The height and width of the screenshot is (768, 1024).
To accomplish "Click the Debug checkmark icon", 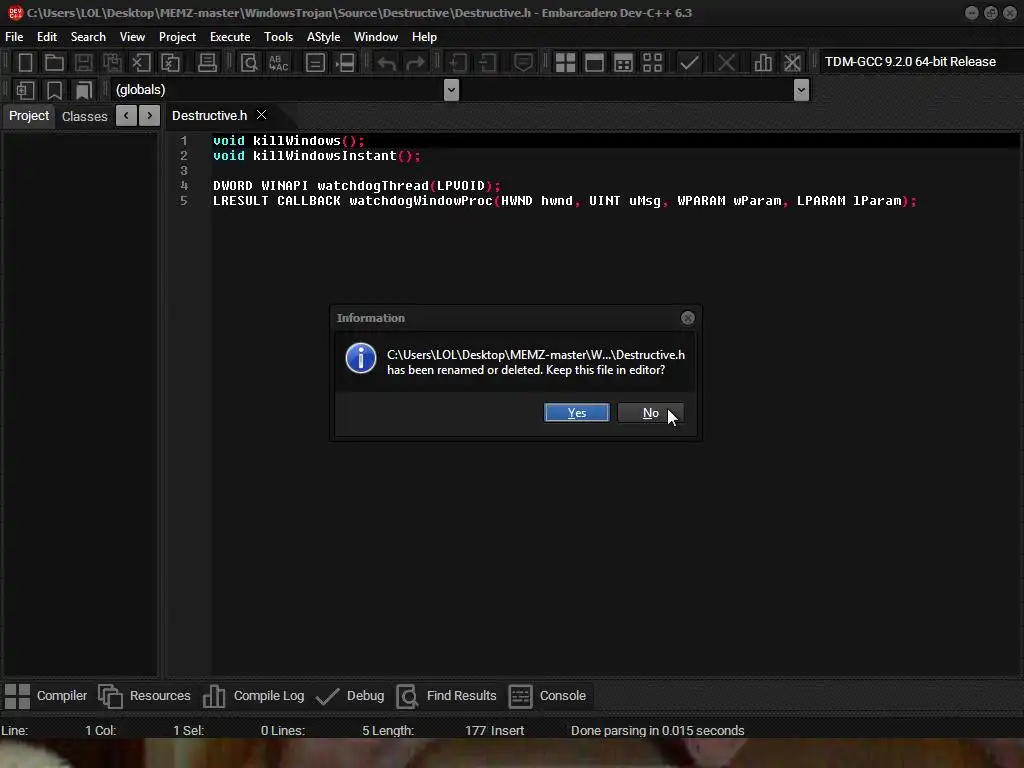I will (690, 63).
